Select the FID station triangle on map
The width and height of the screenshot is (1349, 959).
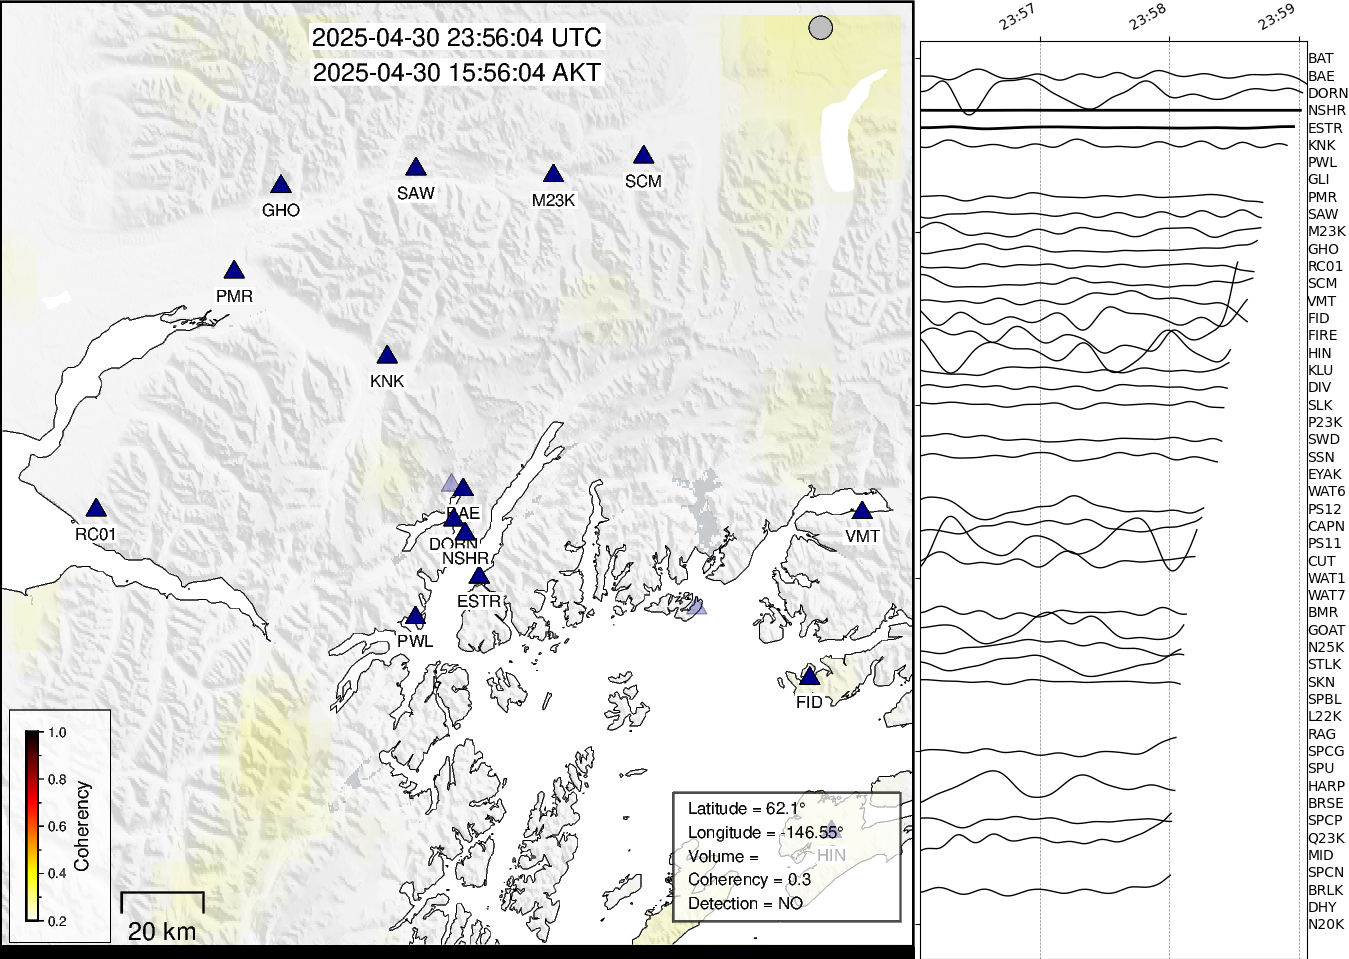(x=810, y=678)
